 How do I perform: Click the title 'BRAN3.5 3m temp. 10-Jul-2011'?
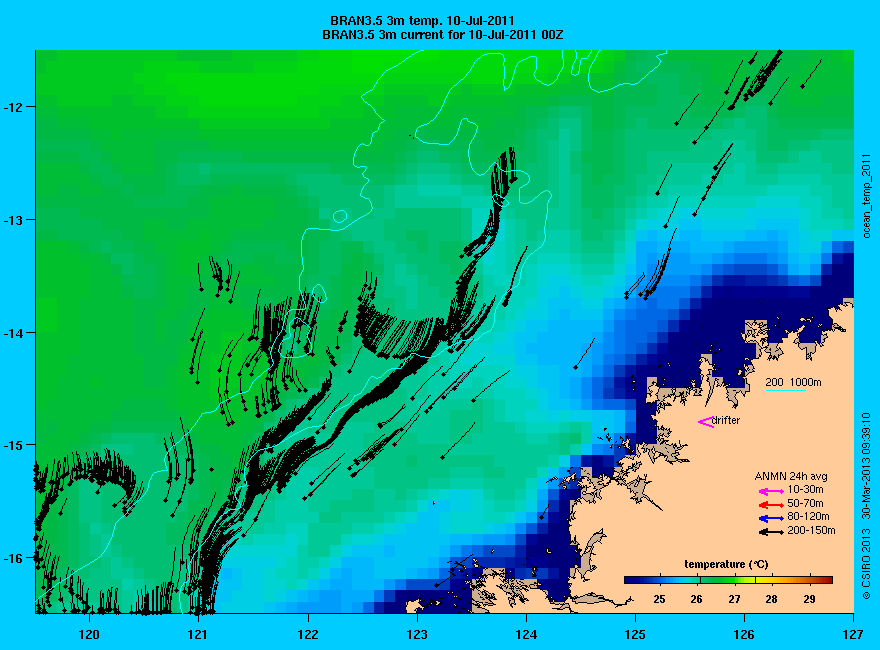pos(422,21)
